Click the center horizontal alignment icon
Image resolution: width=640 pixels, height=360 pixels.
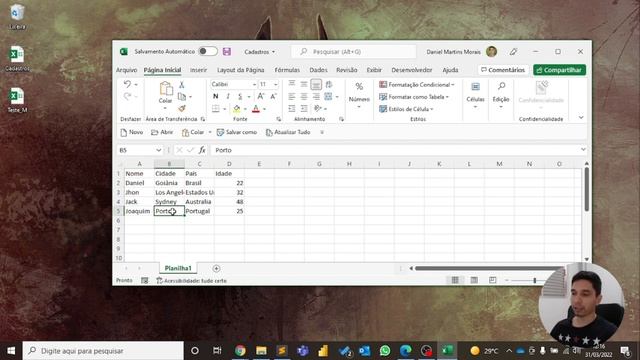304,96
